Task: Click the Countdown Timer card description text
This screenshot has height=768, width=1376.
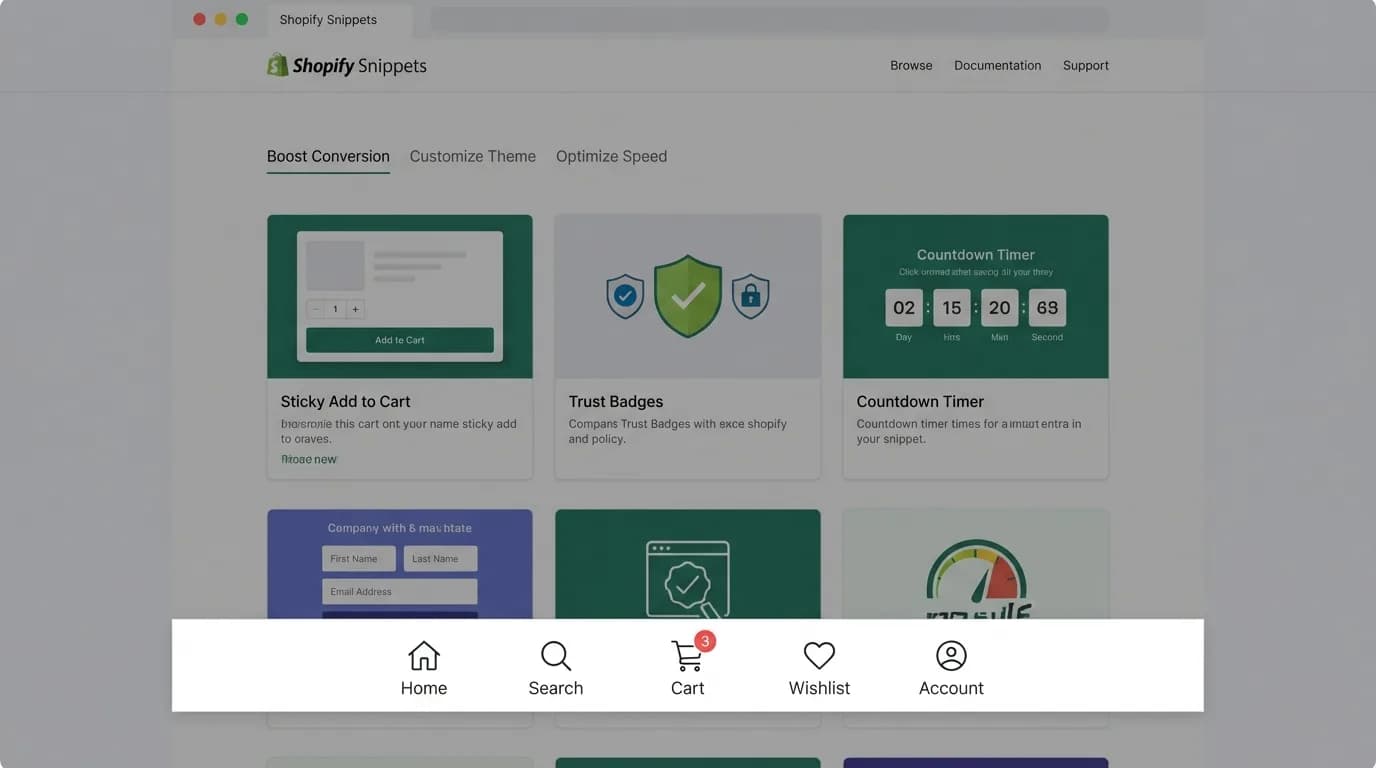Action: click(969, 431)
